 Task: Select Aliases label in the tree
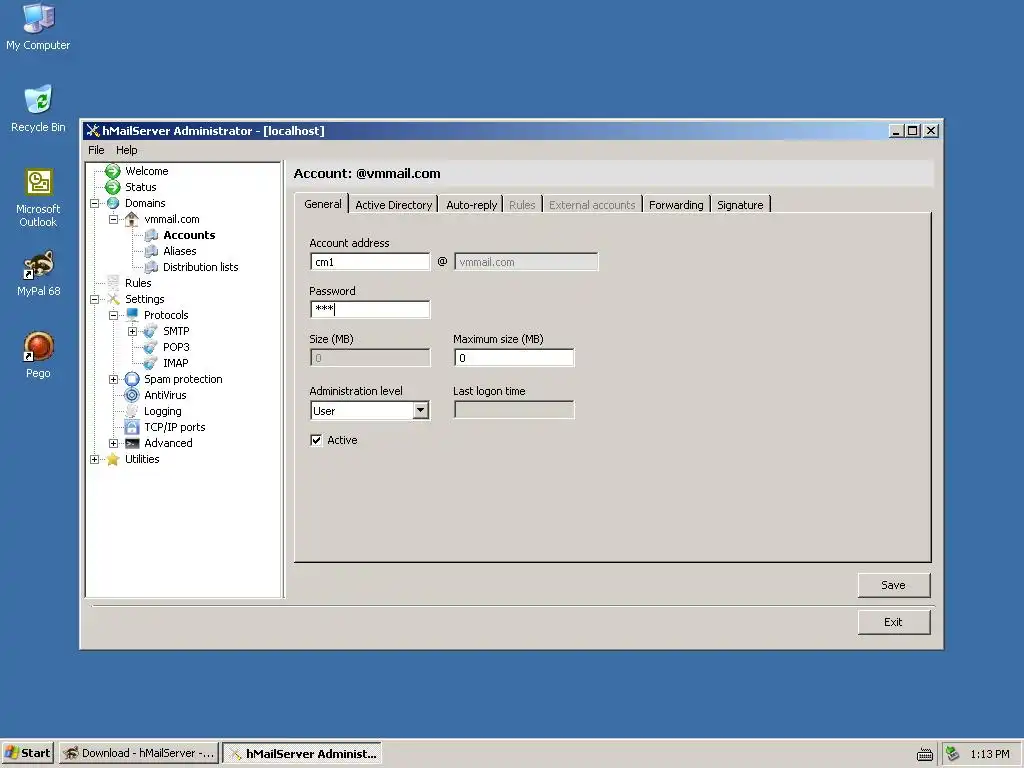tap(180, 251)
